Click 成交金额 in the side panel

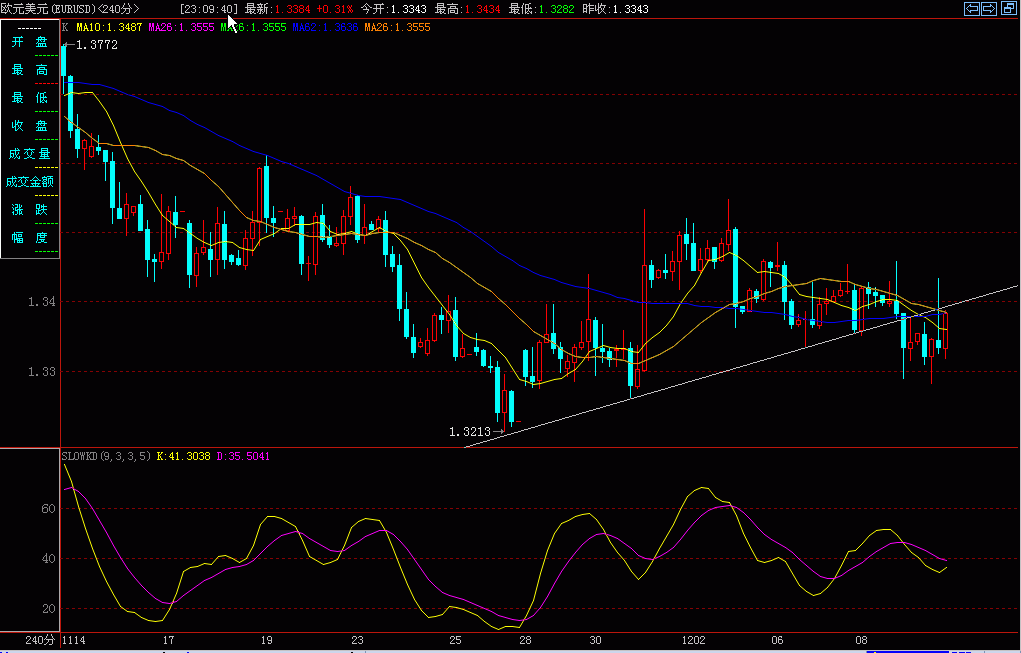30,182
